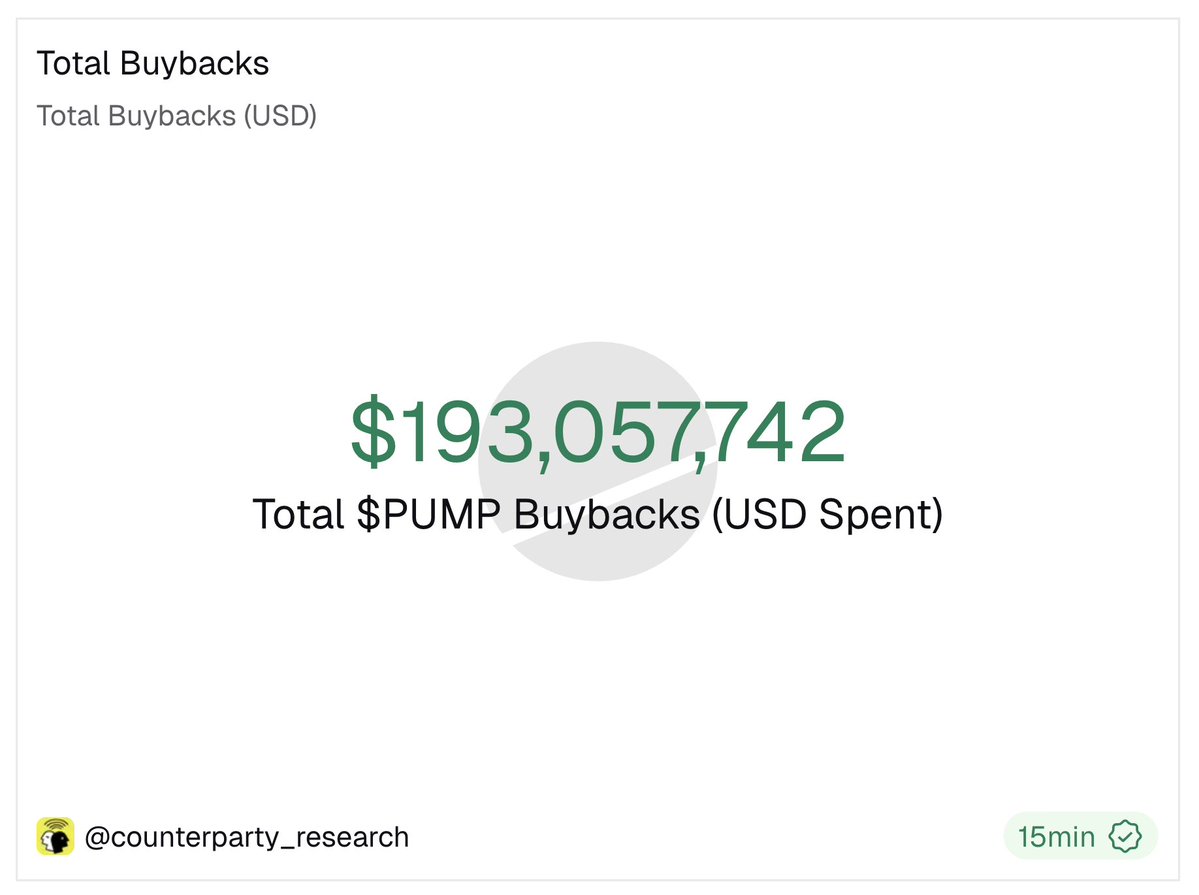Click the counterparty_research avatar icon
Viewport: 1199px width, 895px height.
[55, 836]
